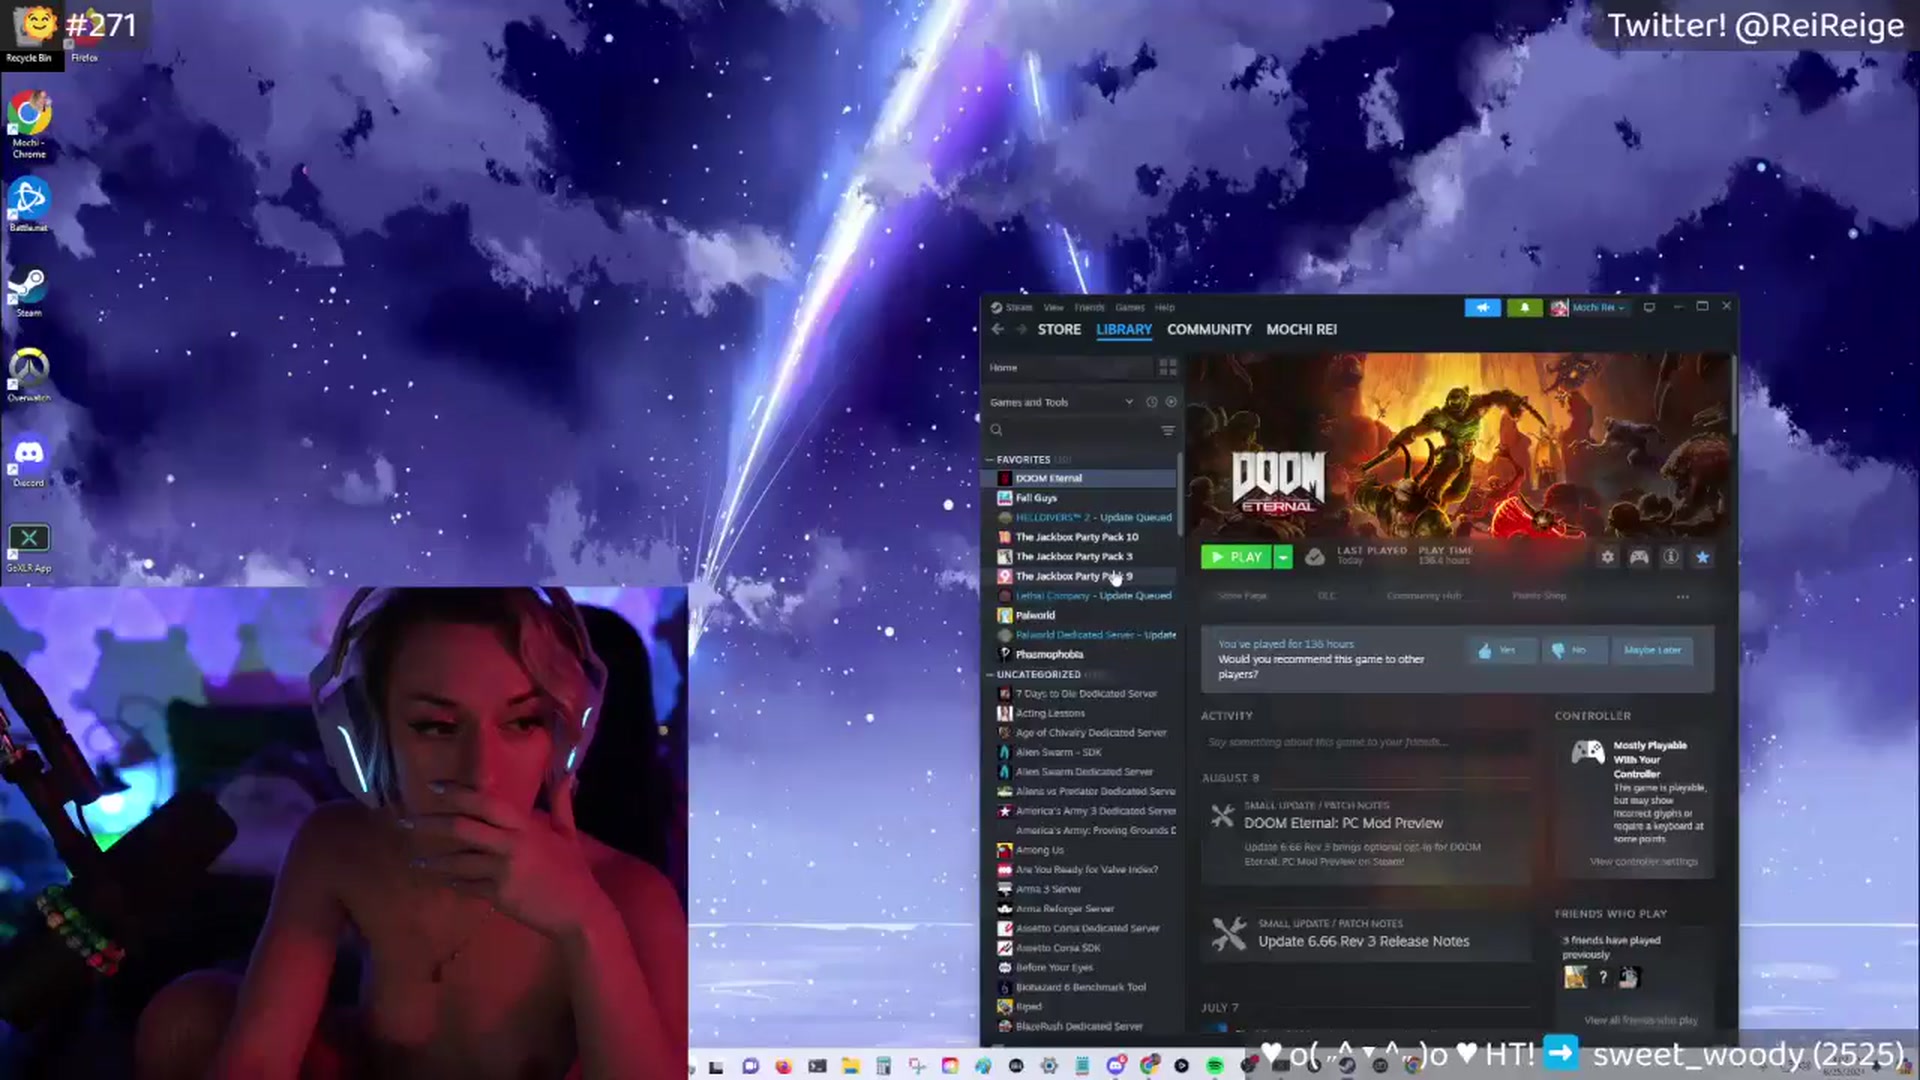Show game info via the info icon
The image size is (1920, 1080).
point(1671,557)
